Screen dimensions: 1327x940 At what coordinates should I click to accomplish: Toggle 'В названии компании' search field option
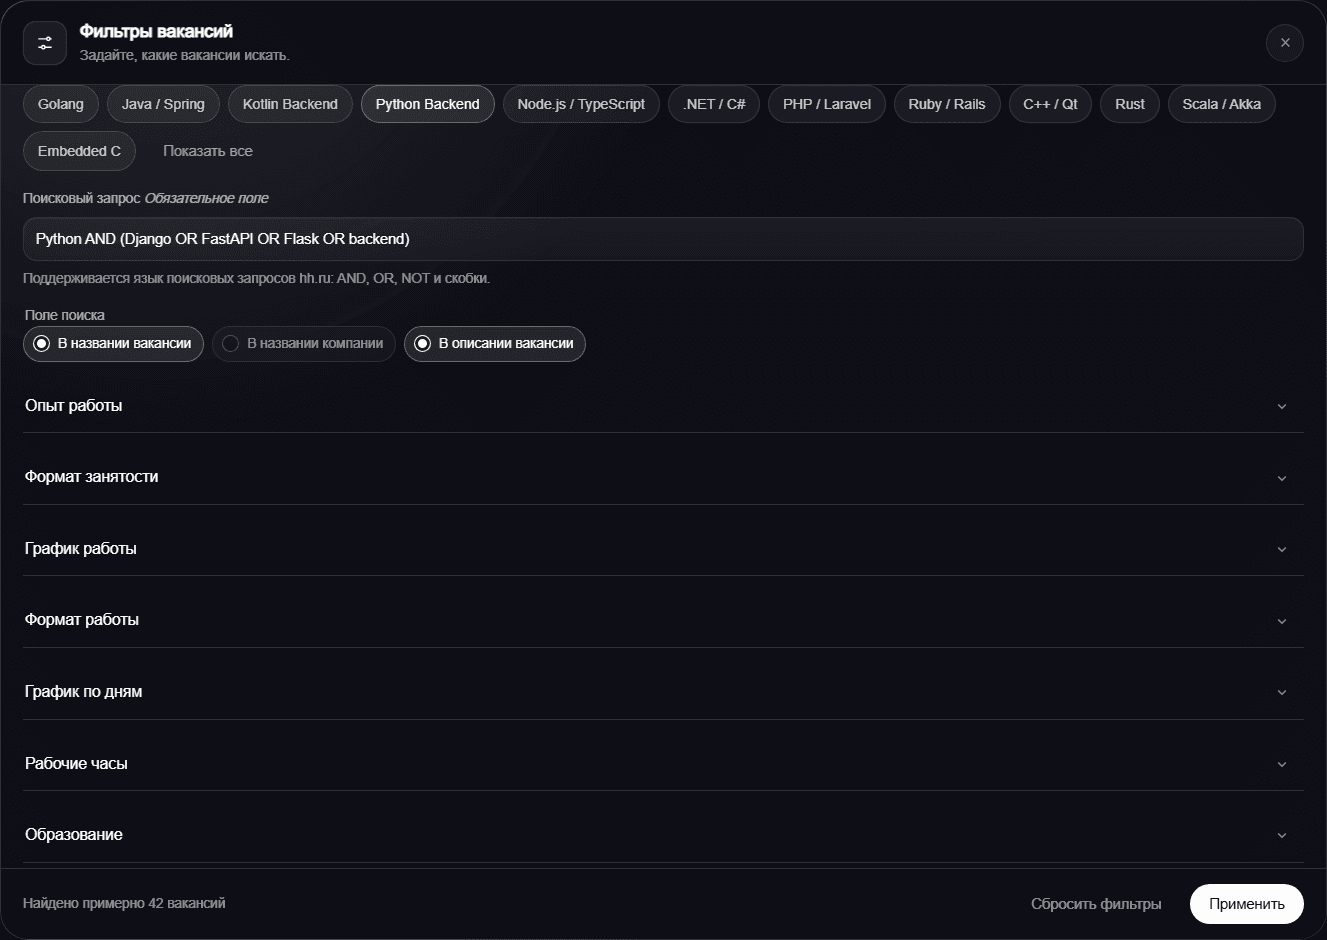pyautogui.click(x=304, y=344)
